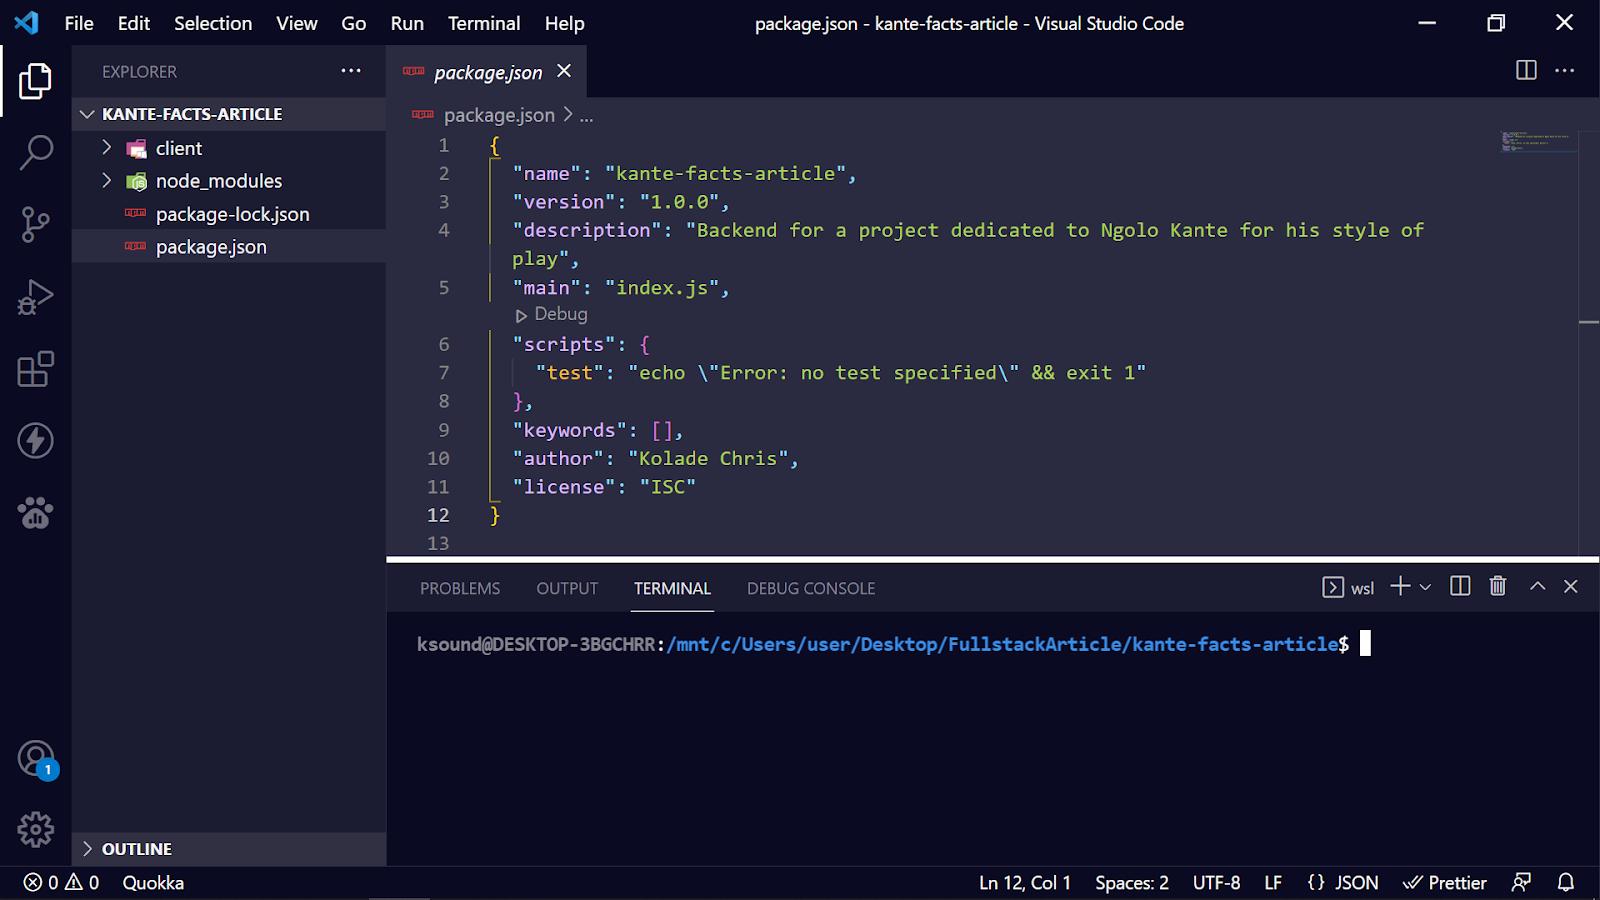Open the Accounts icon with badge
Screen dimensions: 1600x900
click(36, 759)
